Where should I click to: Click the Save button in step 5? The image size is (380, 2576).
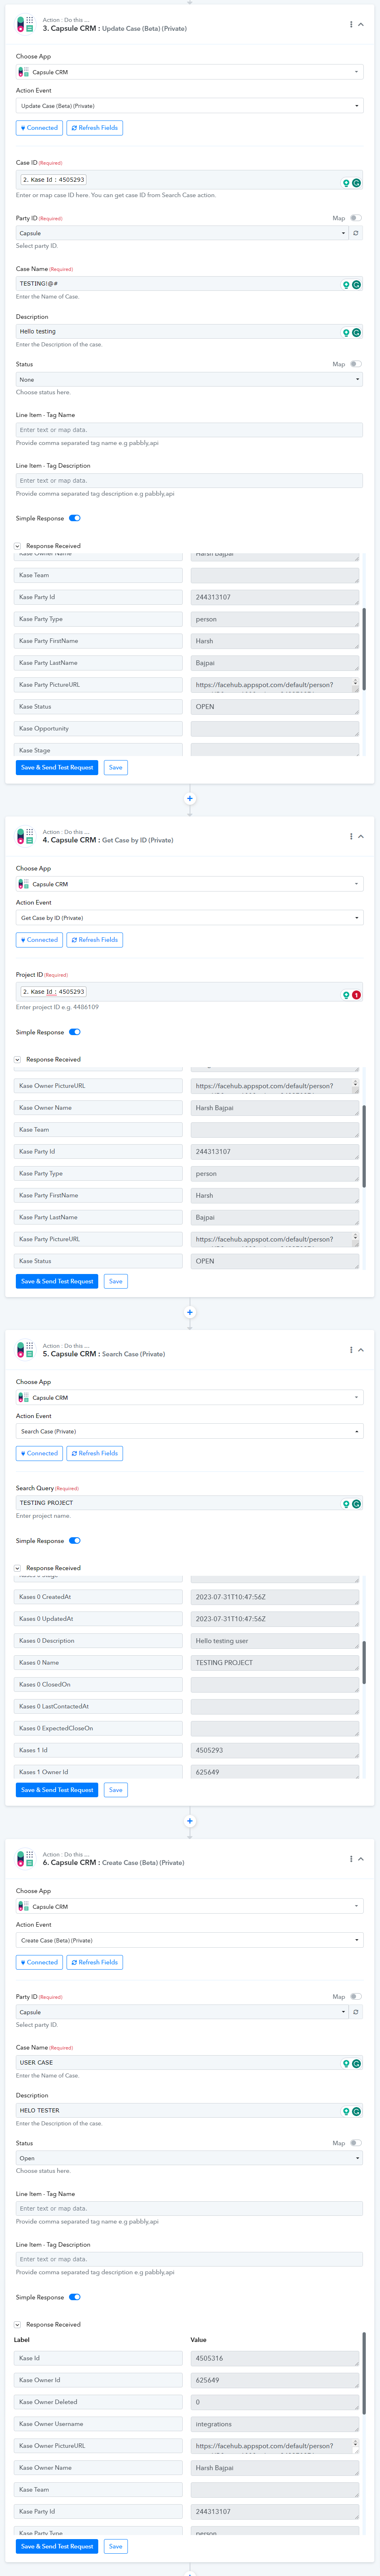click(x=116, y=1790)
